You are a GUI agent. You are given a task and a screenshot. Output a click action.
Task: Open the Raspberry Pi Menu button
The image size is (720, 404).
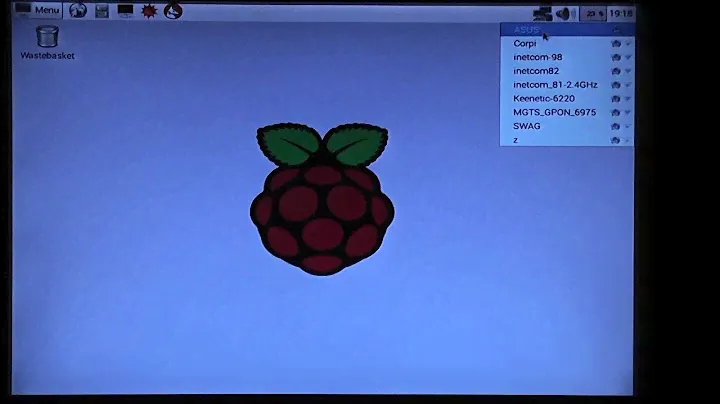[x=37, y=11]
